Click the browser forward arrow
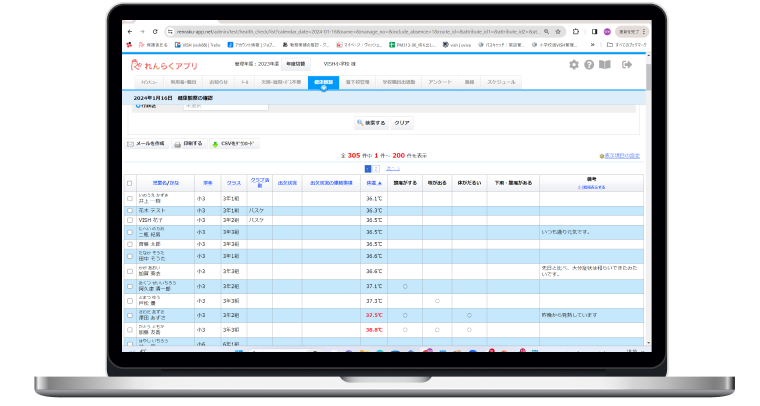760x406 pixels. tap(142, 31)
